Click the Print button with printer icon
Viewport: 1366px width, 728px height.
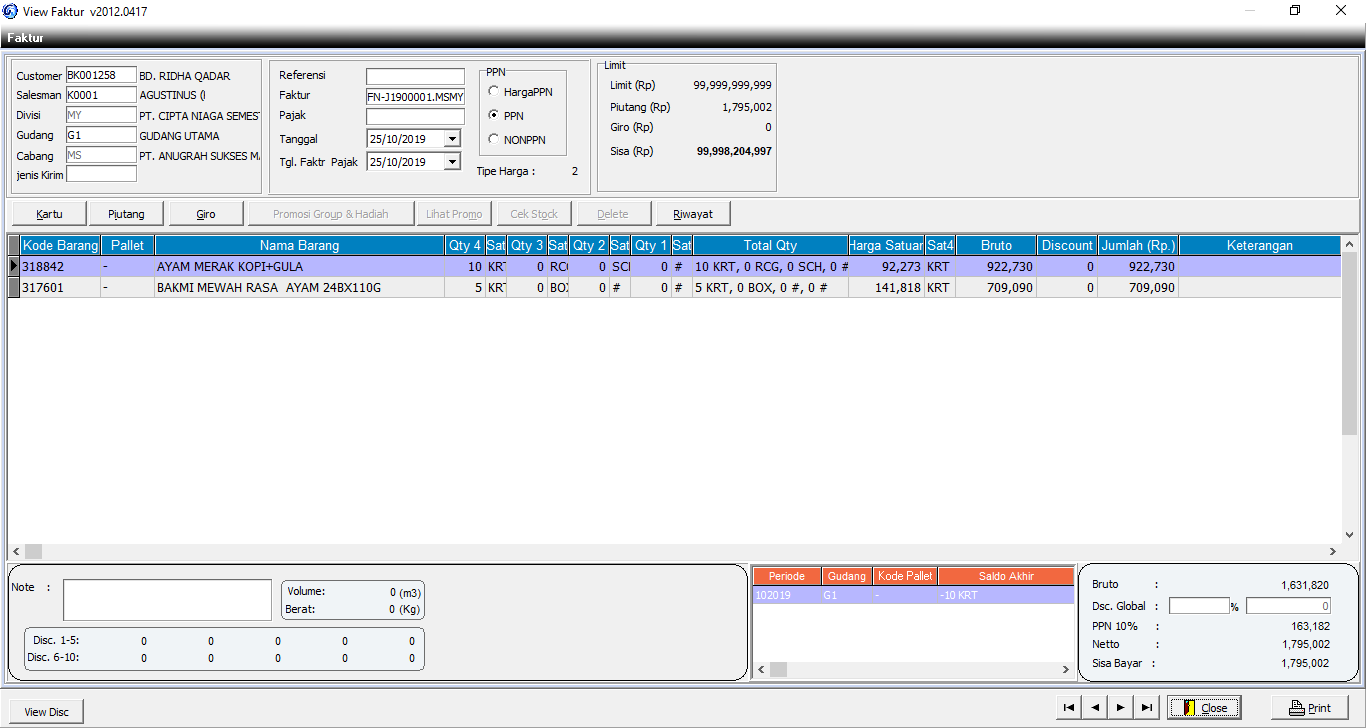pos(1309,708)
